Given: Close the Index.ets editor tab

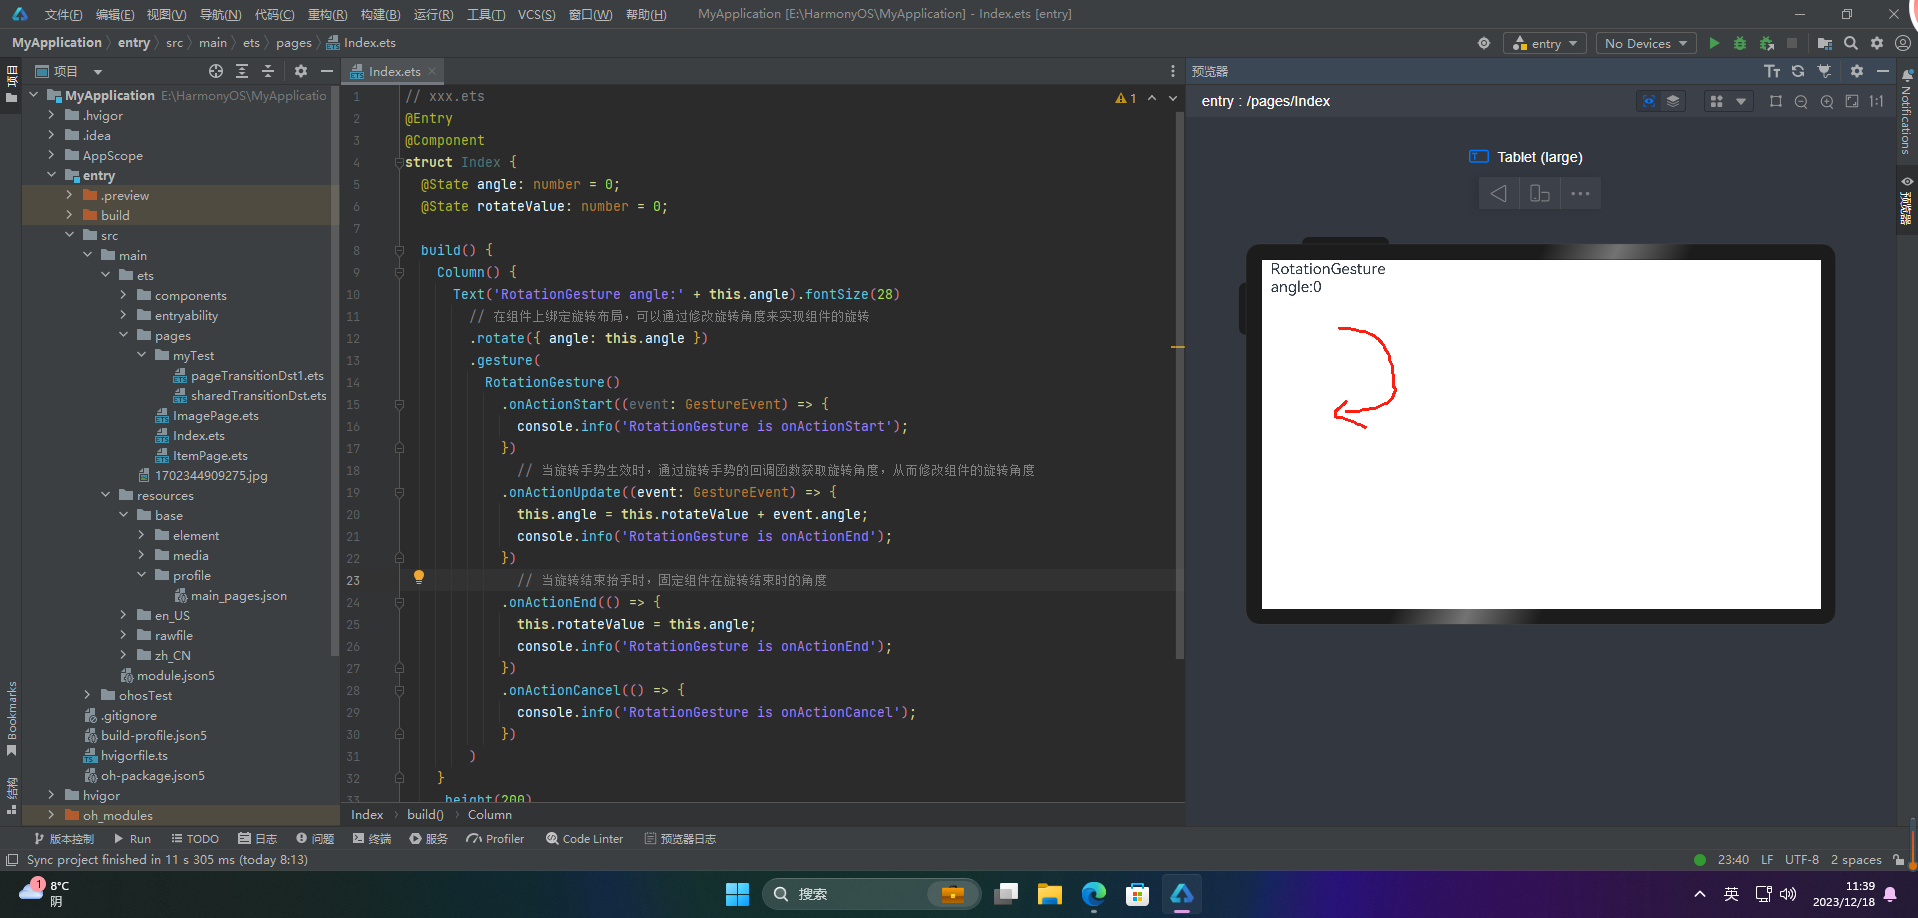Looking at the screenshot, I should pyautogui.click(x=432, y=71).
